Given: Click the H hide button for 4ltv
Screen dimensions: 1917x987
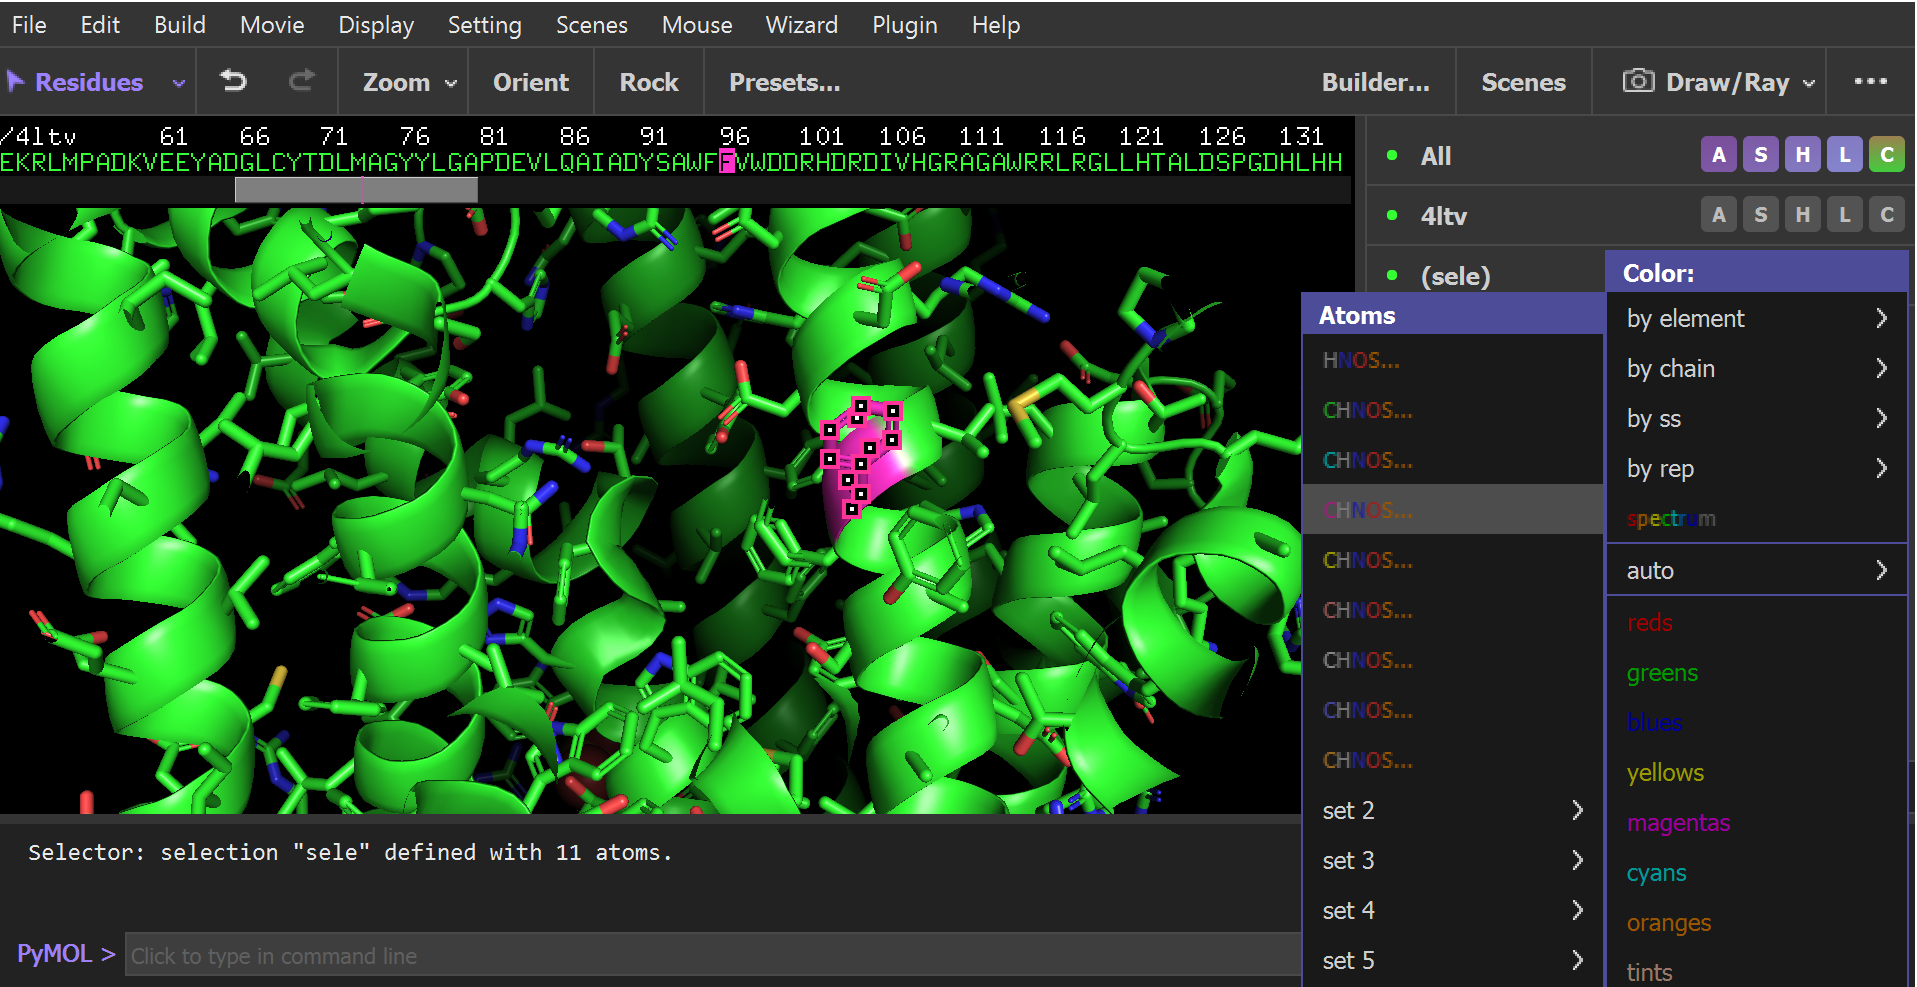Looking at the screenshot, I should 1802,215.
